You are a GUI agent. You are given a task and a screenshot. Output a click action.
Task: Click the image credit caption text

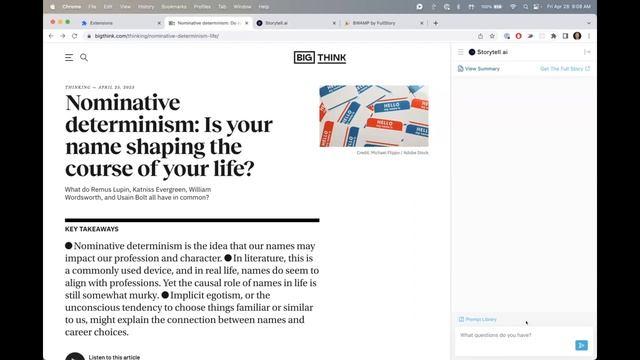[392, 153]
